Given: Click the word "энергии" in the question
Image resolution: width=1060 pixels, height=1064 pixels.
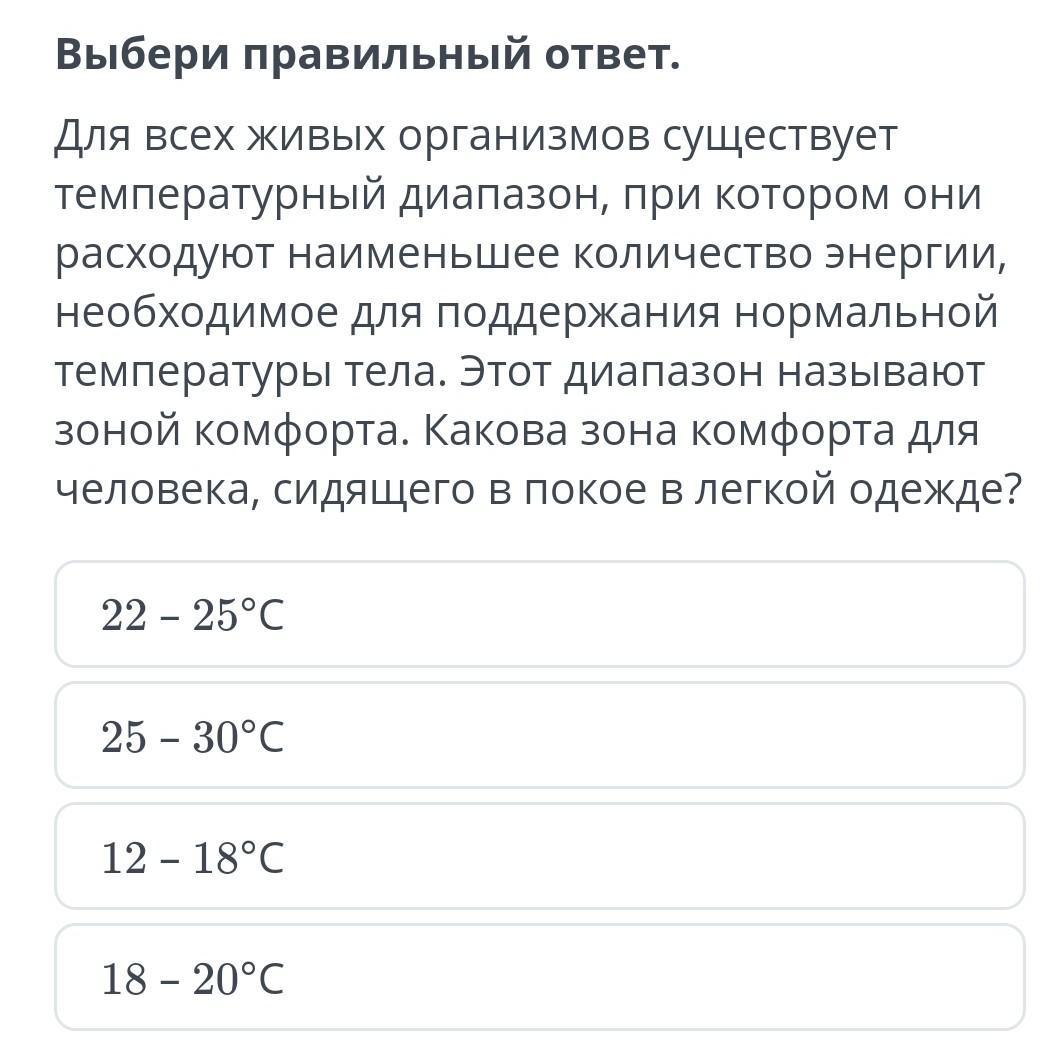Looking at the screenshot, I should coord(912,254).
